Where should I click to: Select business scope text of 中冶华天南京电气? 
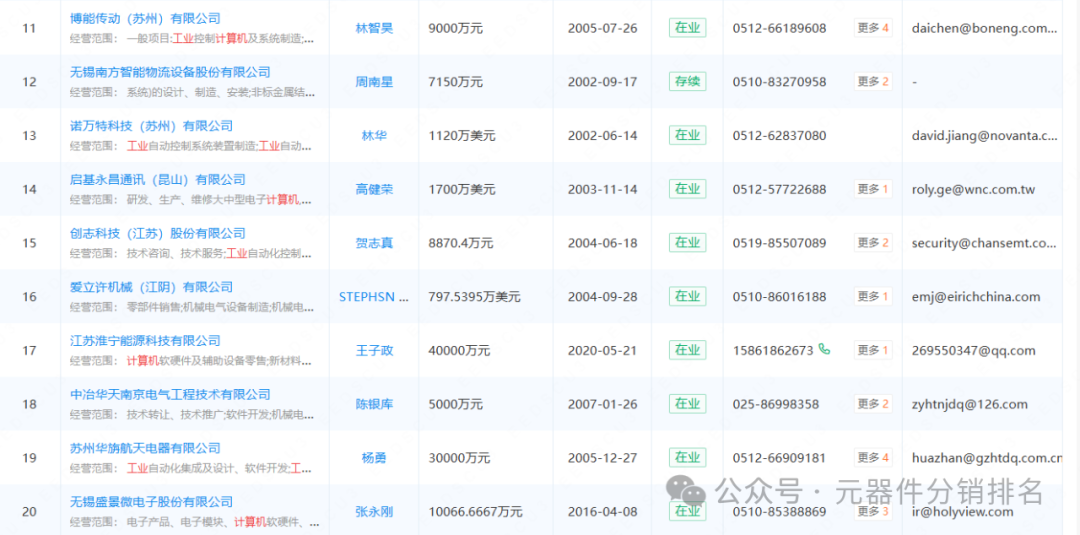click(192, 415)
